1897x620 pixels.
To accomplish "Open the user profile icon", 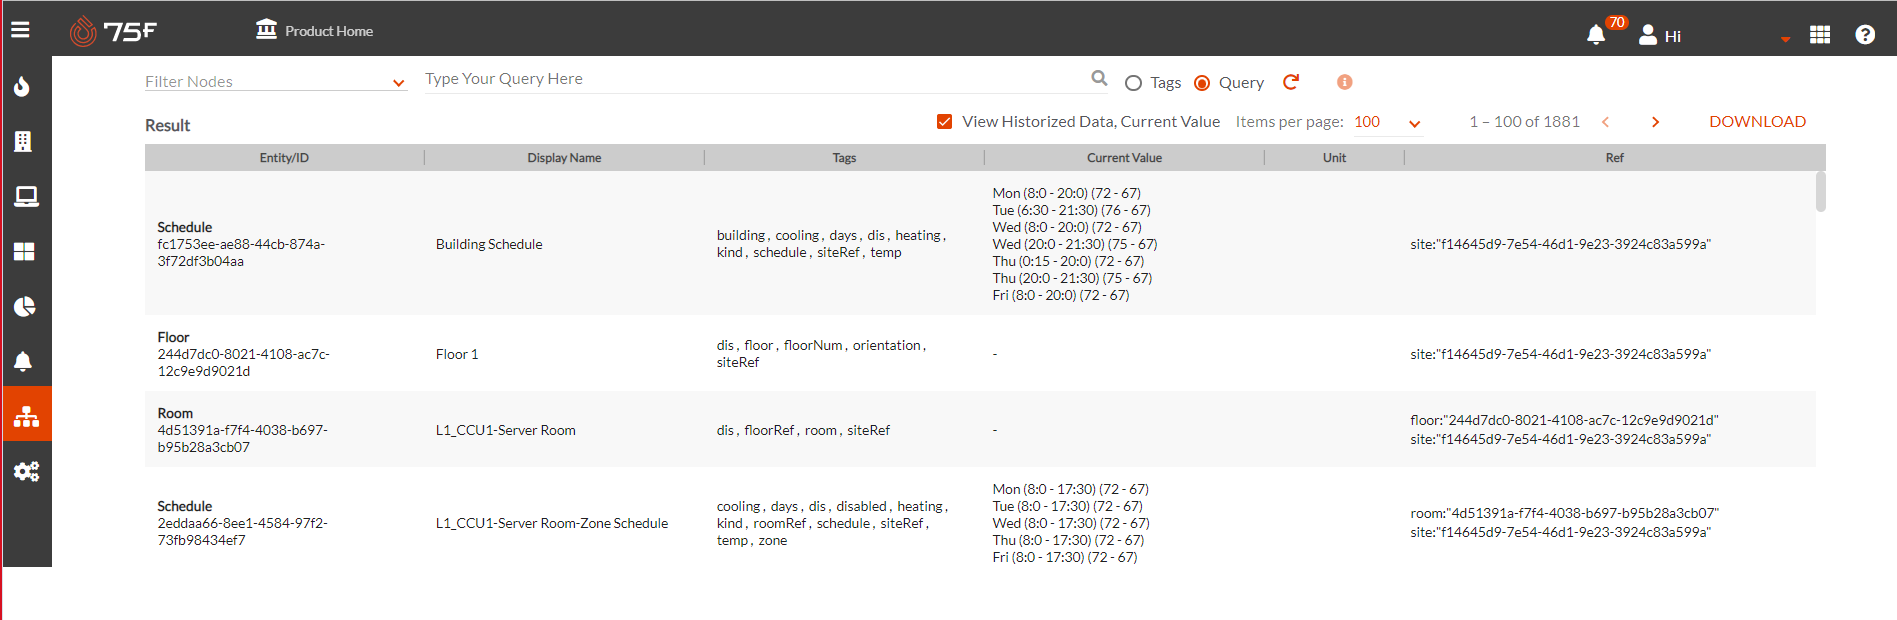I will coord(1648,35).
